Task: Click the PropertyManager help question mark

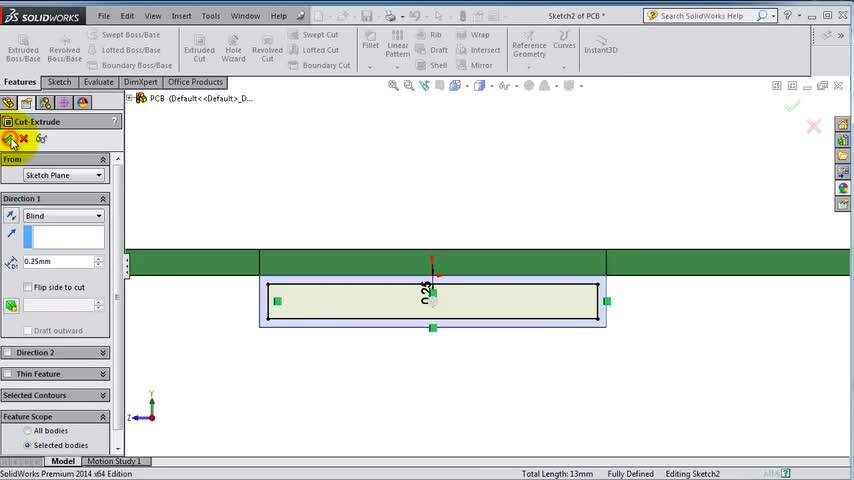Action: [114, 121]
